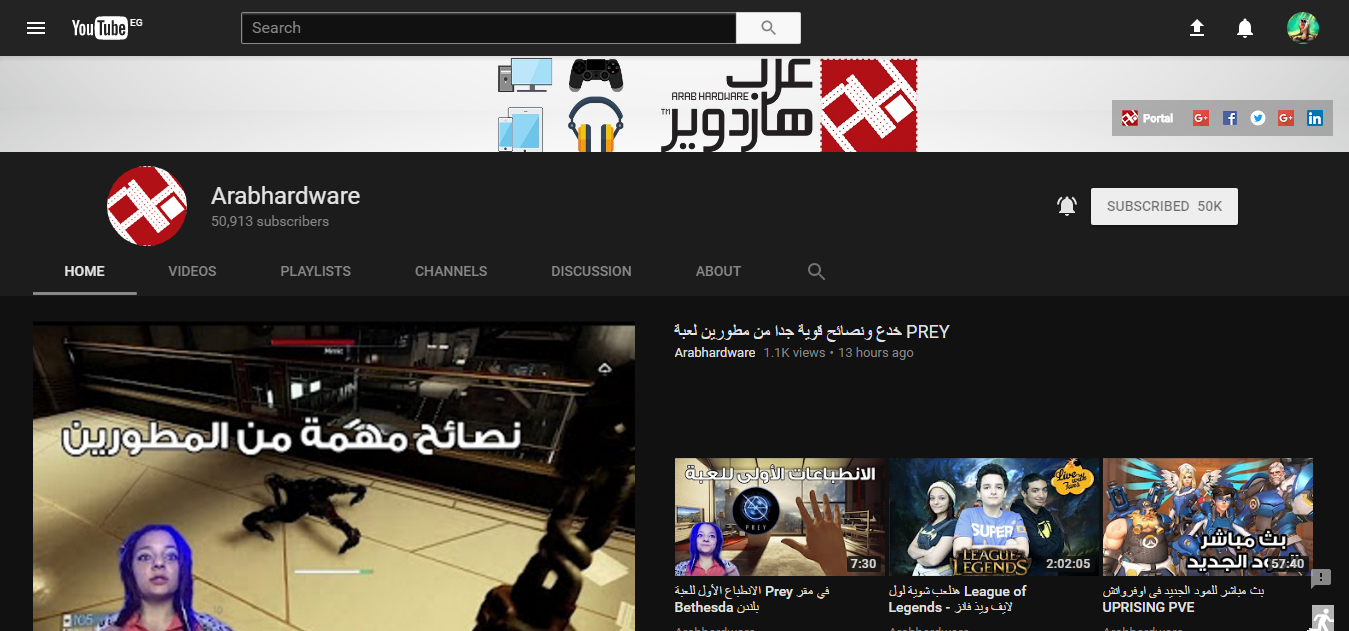Toggle the channel notification bell beside Subscribed
Image resolution: width=1349 pixels, height=631 pixels.
[1067, 206]
